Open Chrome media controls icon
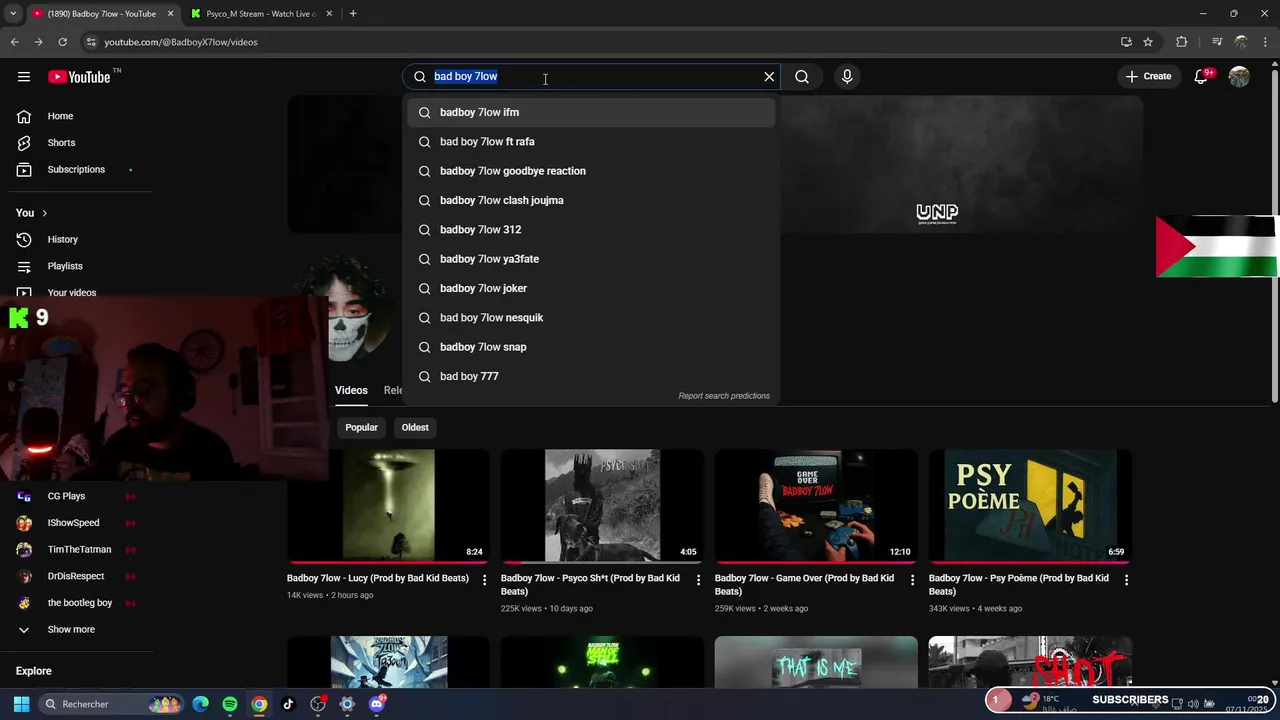The height and width of the screenshot is (720, 1280). pos(1216,42)
